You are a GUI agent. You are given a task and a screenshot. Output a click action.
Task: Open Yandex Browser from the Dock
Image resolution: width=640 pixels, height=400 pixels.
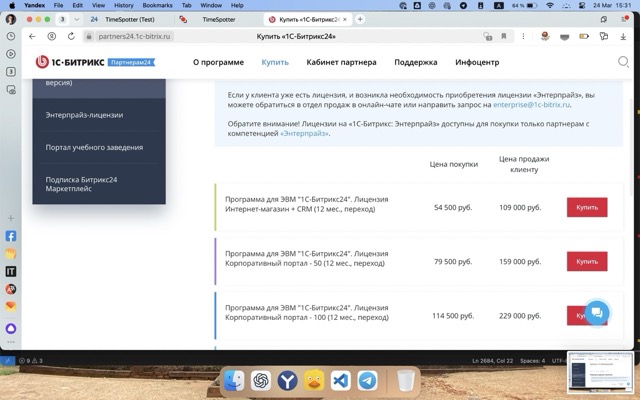[288, 381]
